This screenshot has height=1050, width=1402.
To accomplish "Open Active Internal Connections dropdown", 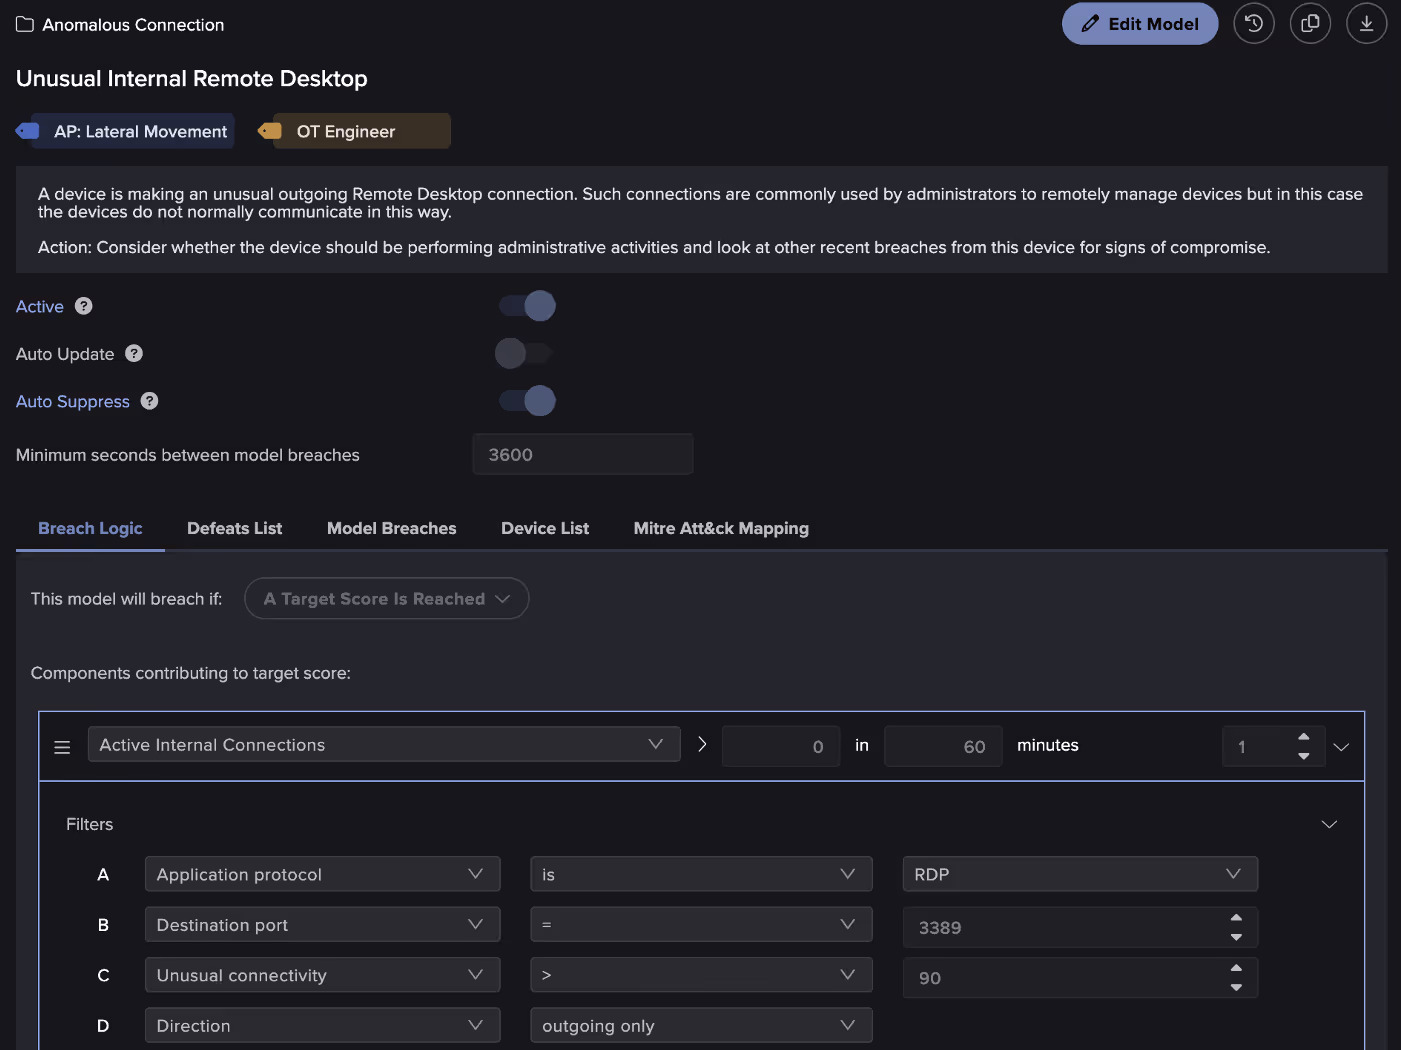I will point(384,744).
